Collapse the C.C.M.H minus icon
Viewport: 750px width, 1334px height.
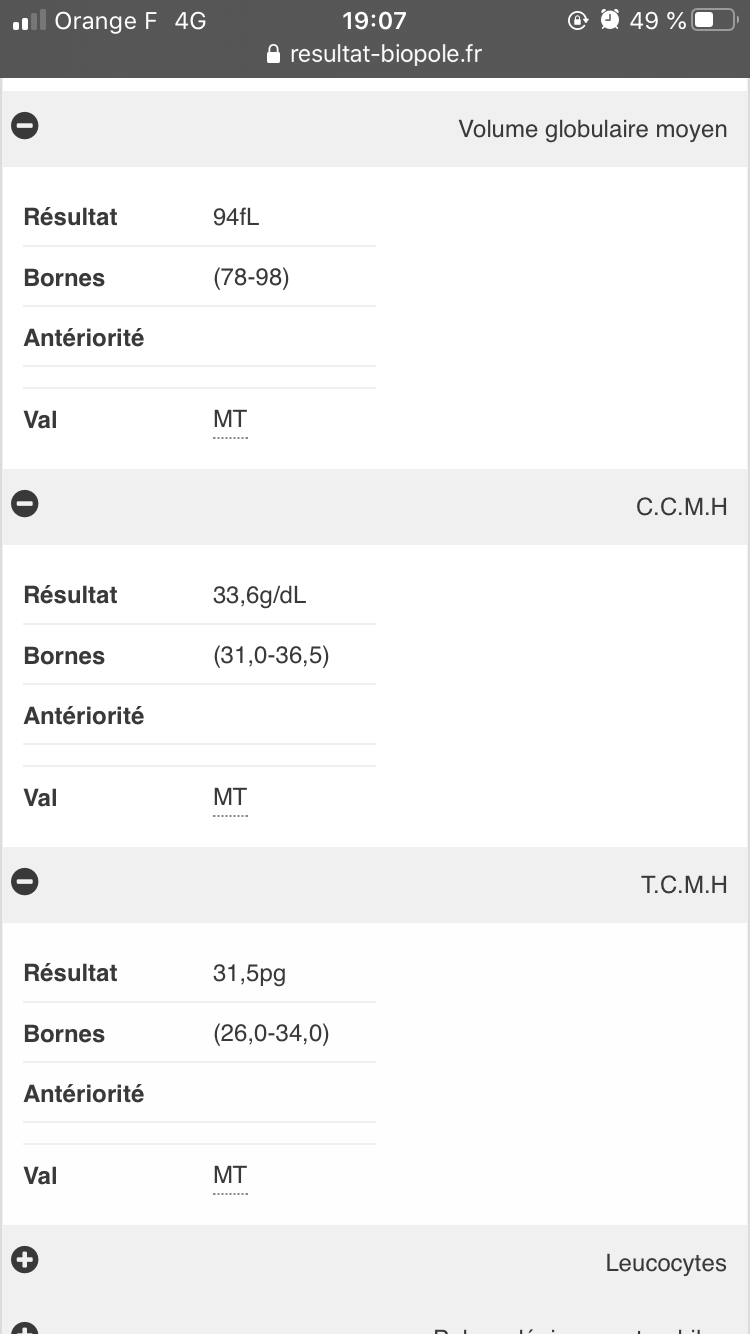click(x=25, y=504)
